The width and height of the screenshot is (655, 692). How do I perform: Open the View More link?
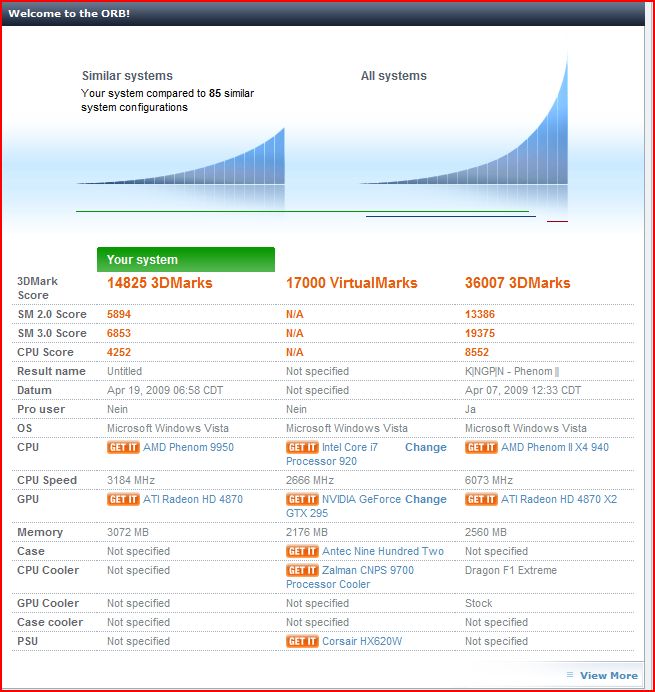pos(609,675)
